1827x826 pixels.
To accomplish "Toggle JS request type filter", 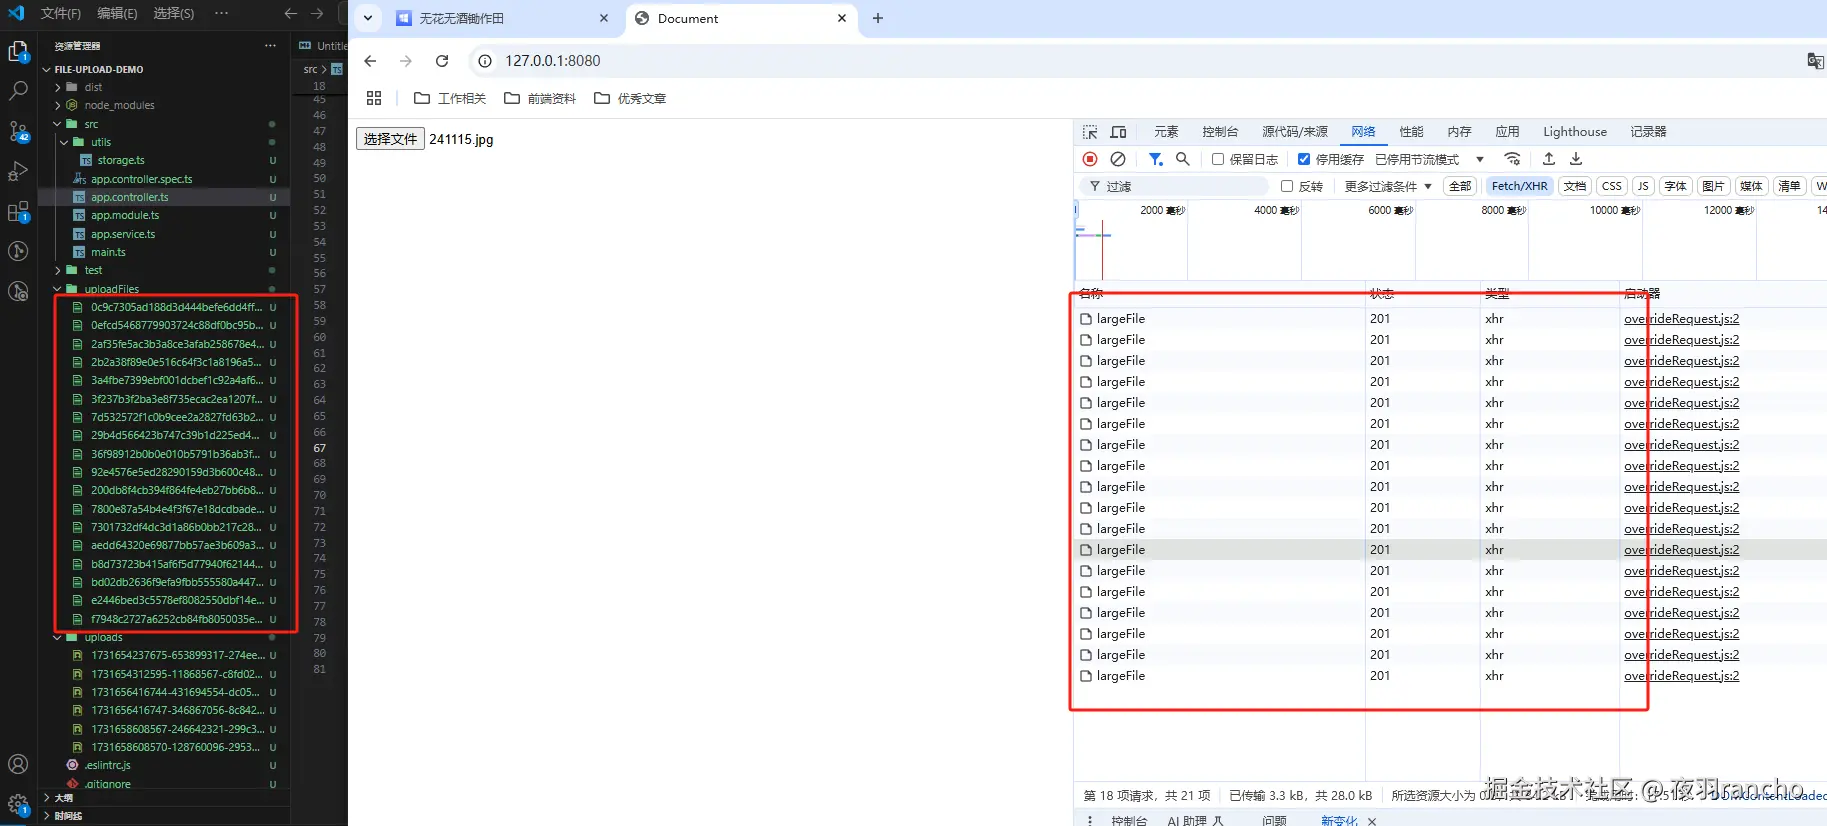I will pos(1643,186).
